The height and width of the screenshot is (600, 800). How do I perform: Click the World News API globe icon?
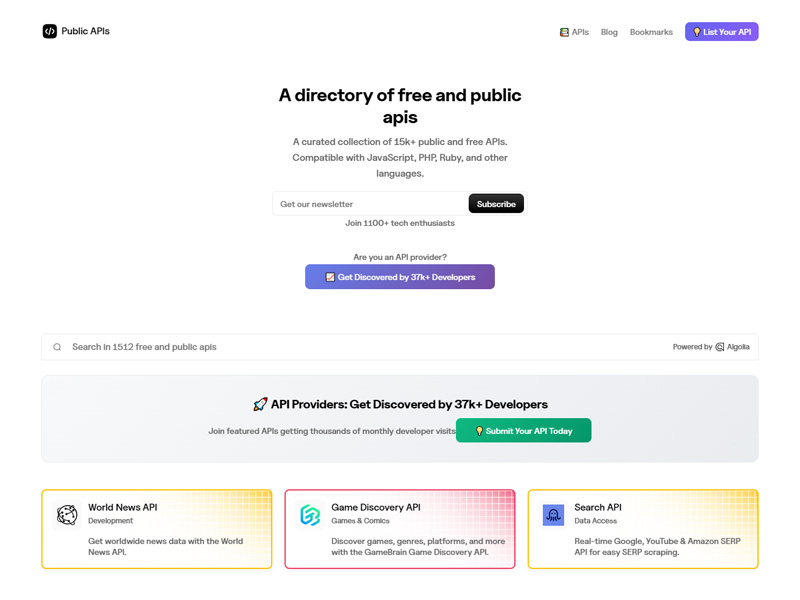pyautogui.click(x=67, y=514)
